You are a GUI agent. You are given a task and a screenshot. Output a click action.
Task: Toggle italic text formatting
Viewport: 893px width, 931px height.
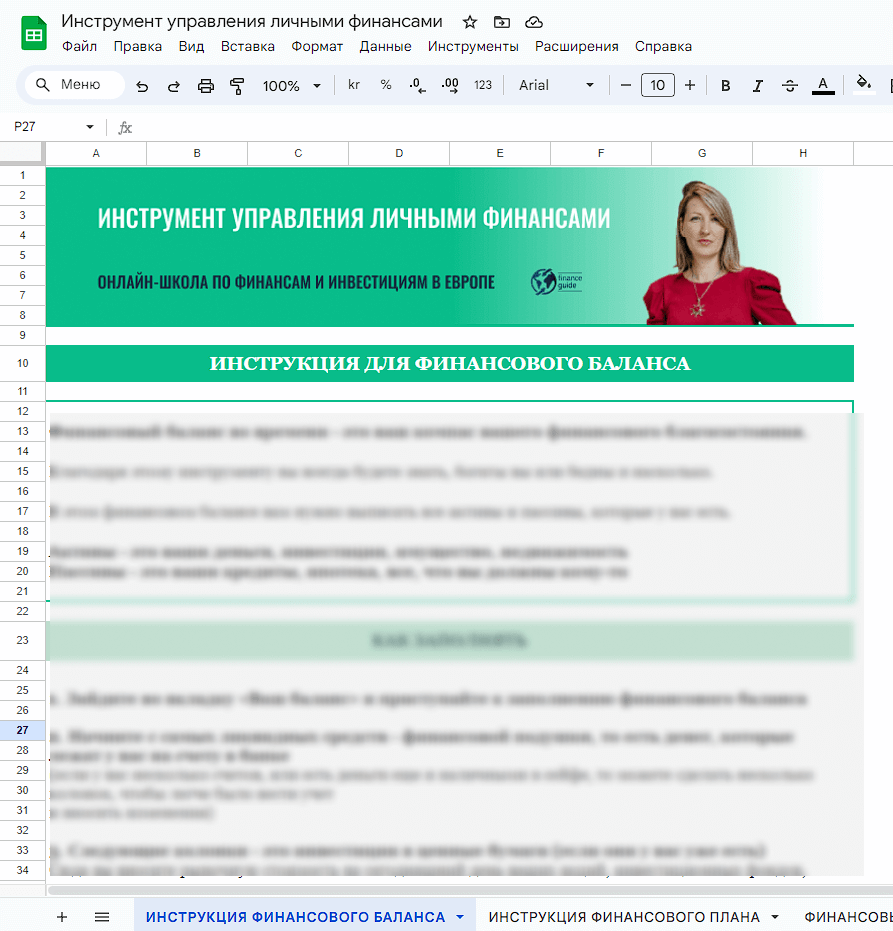758,86
